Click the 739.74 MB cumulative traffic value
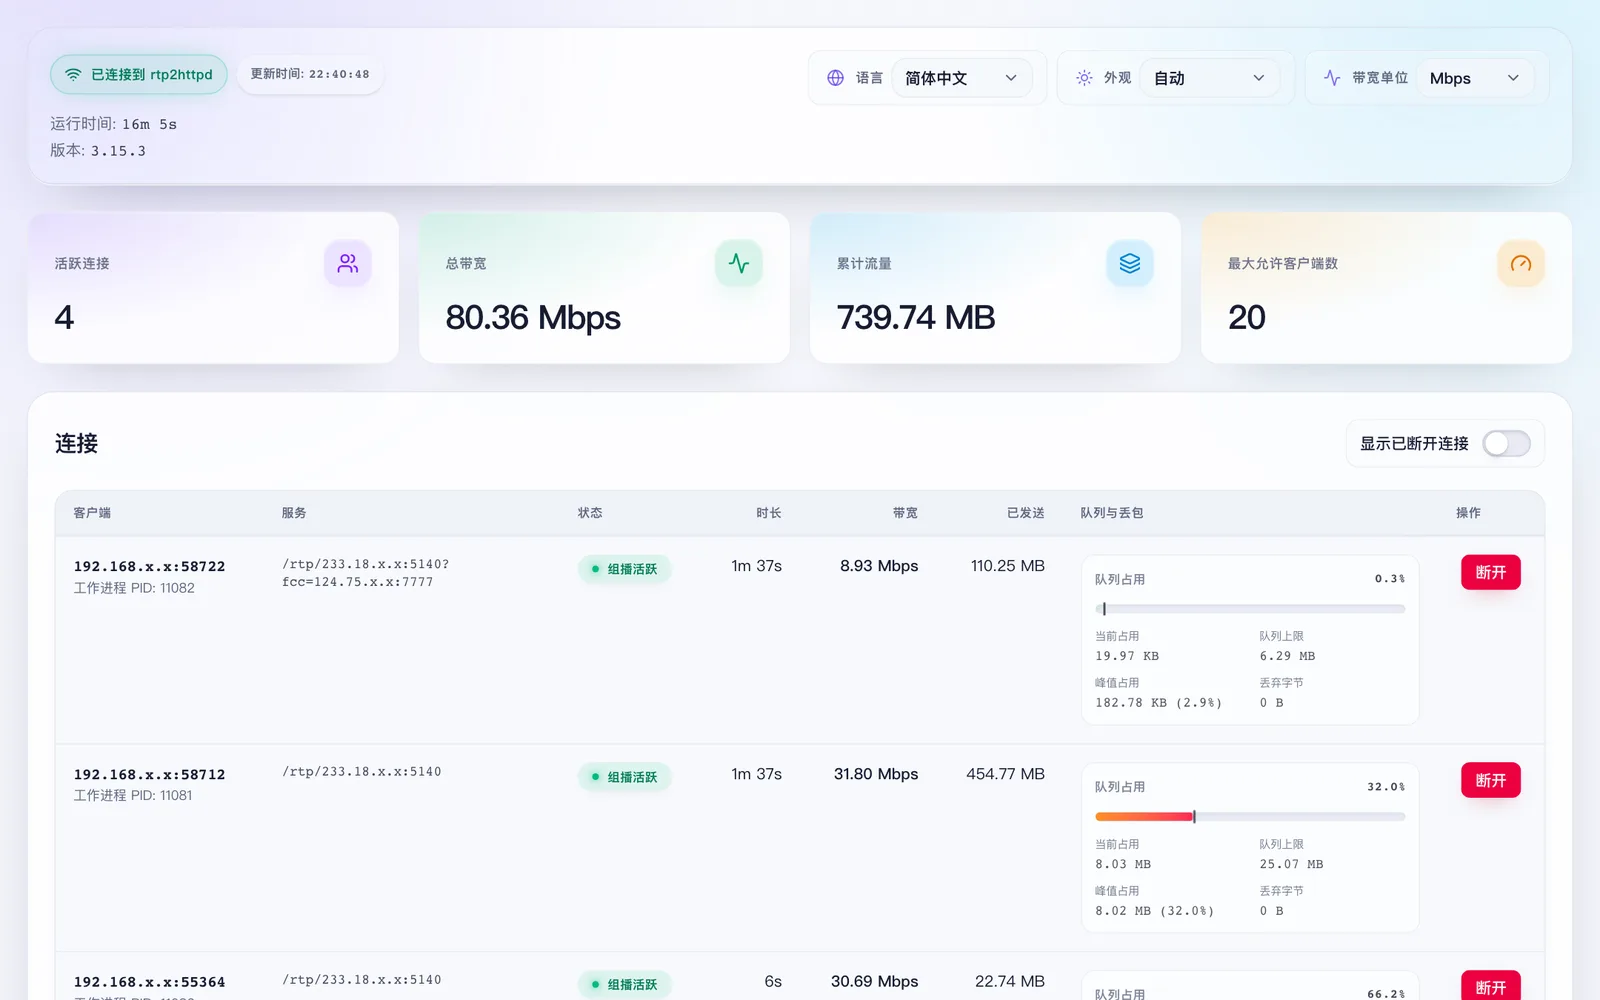1600x1000 pixels. [916, 318]
